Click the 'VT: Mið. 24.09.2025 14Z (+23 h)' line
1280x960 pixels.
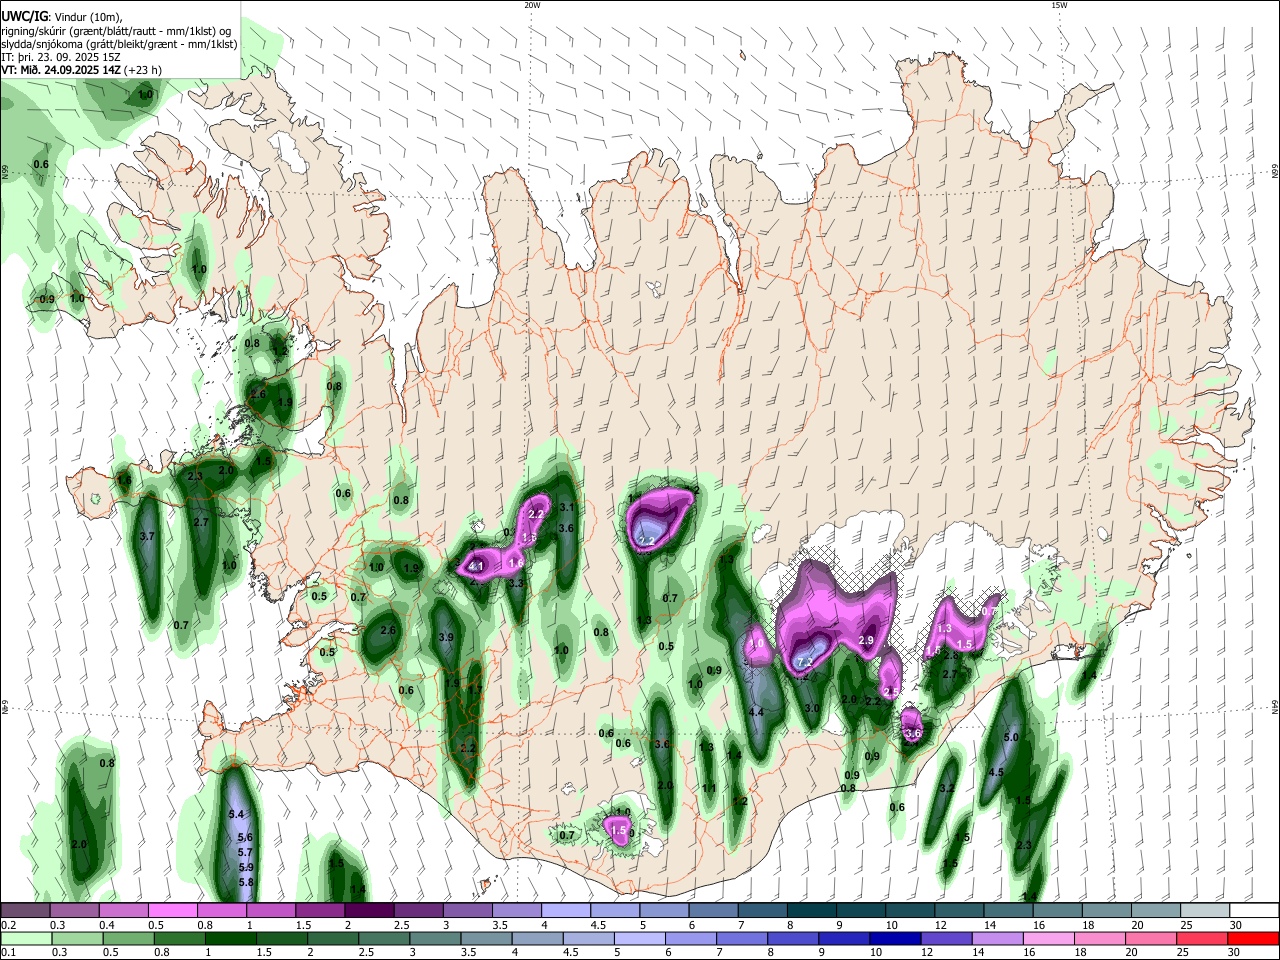82,70
